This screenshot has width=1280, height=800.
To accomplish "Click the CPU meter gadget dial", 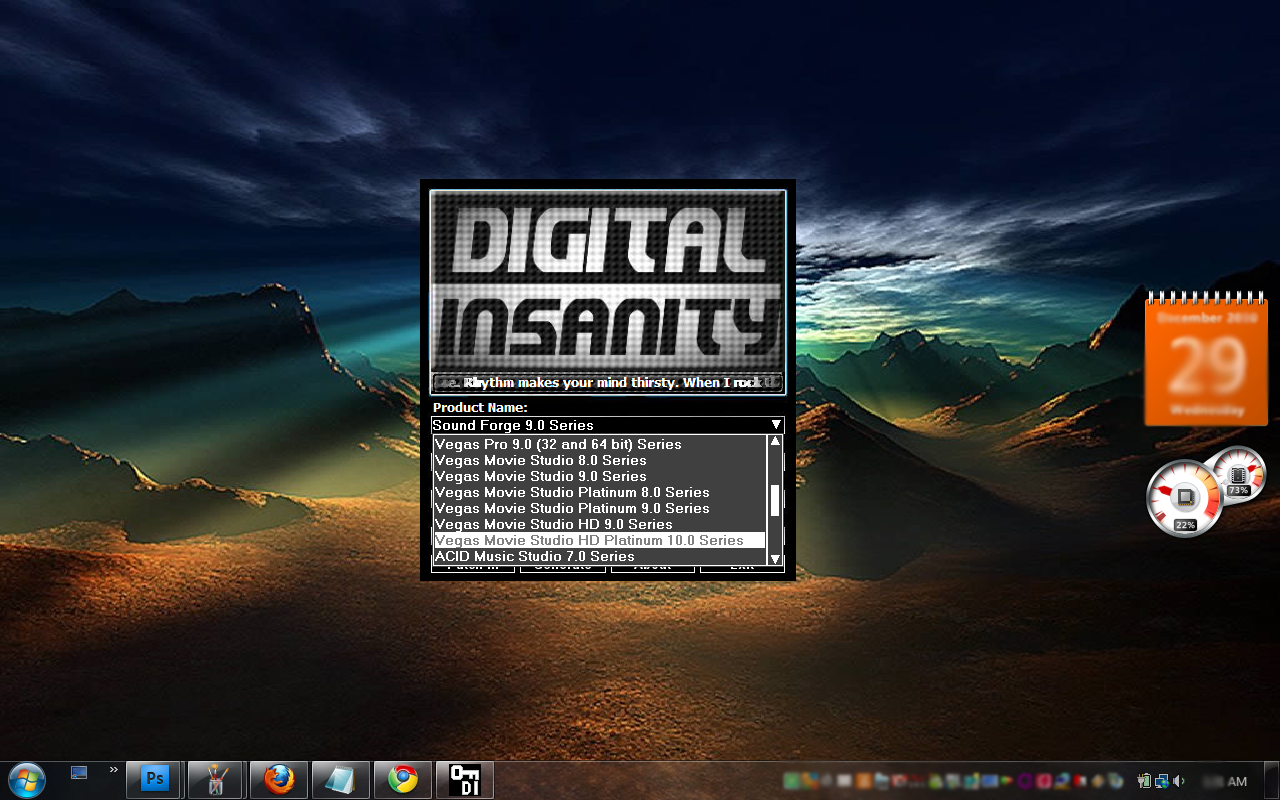I will click(1185, 498).
